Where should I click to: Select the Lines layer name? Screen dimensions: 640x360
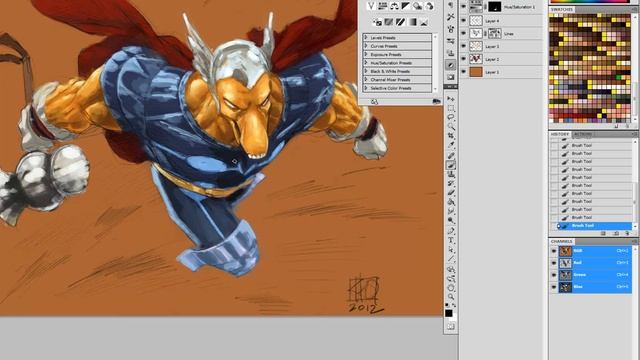pos(509,34)
